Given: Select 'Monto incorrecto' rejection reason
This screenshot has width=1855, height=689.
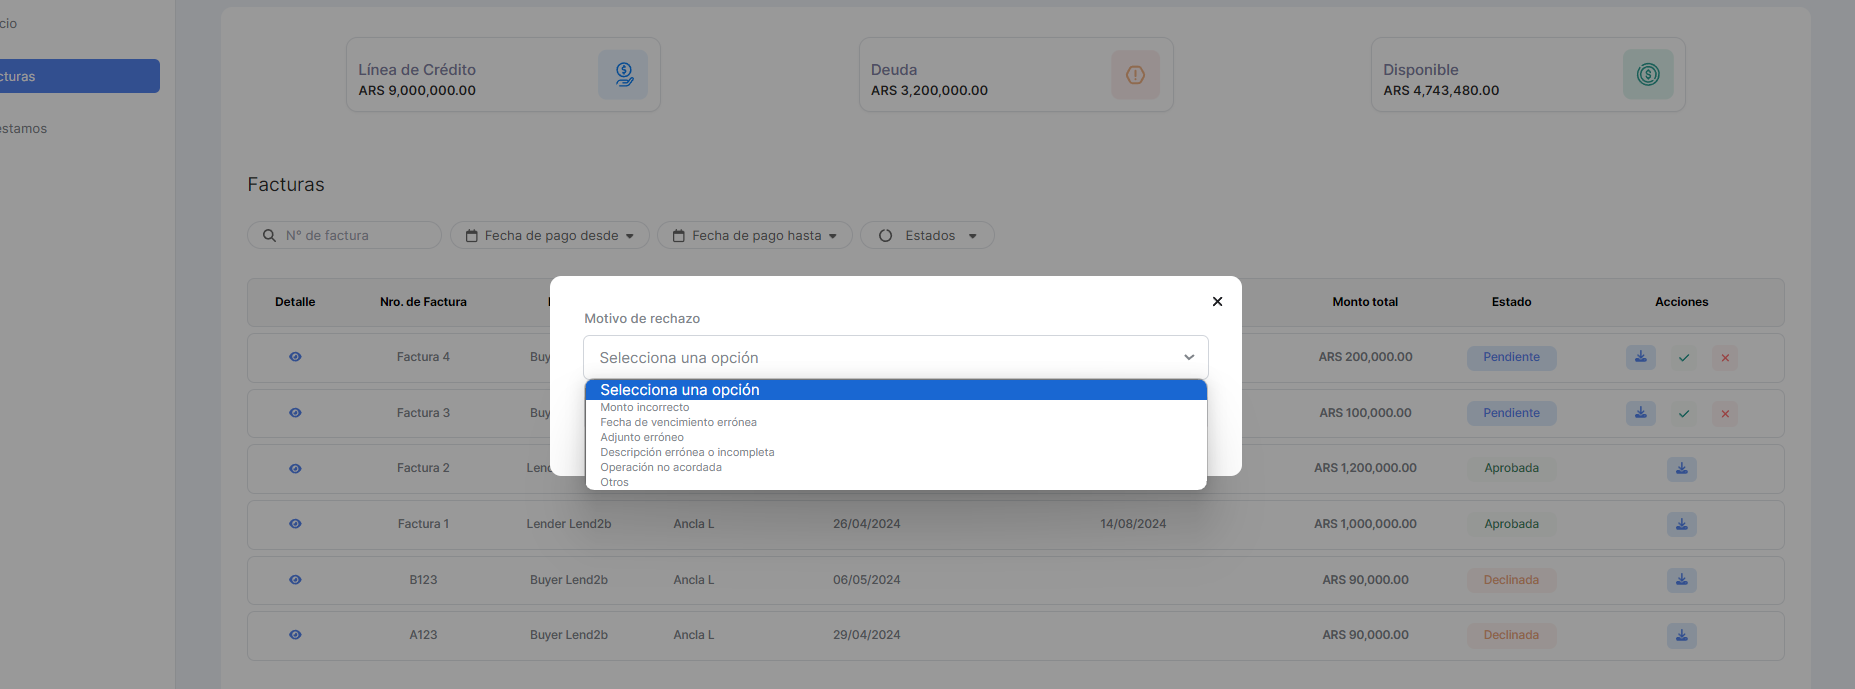Looking at the screenshot, I should point(645,408).
